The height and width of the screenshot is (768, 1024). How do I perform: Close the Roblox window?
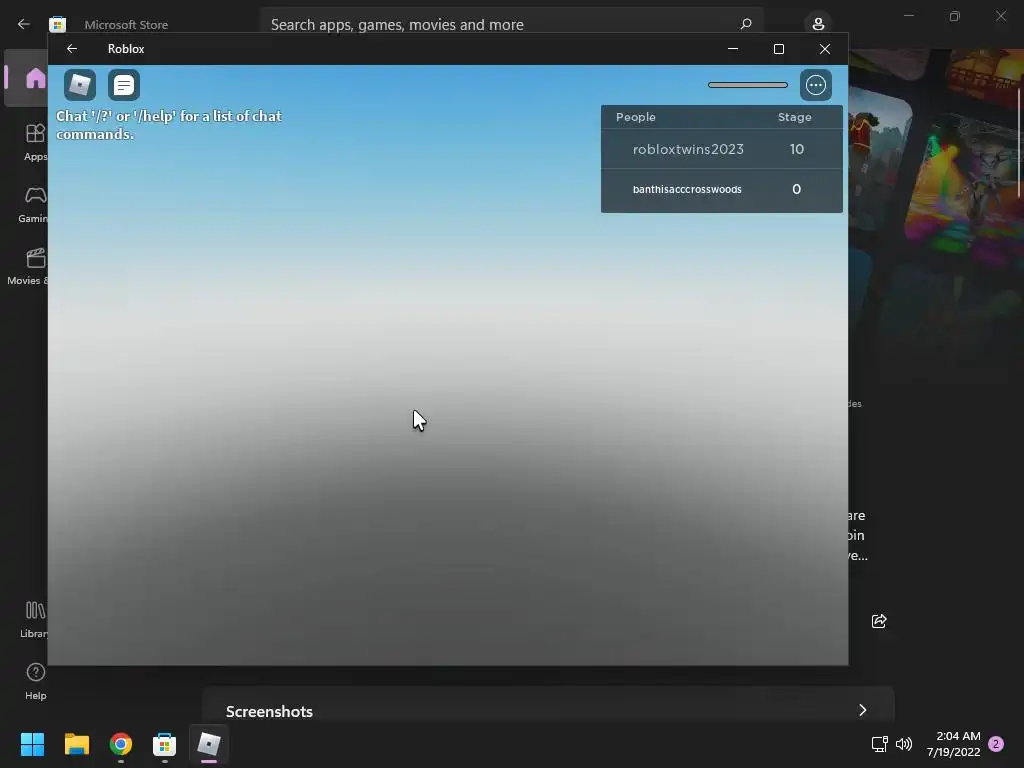[x=825, y=49]
